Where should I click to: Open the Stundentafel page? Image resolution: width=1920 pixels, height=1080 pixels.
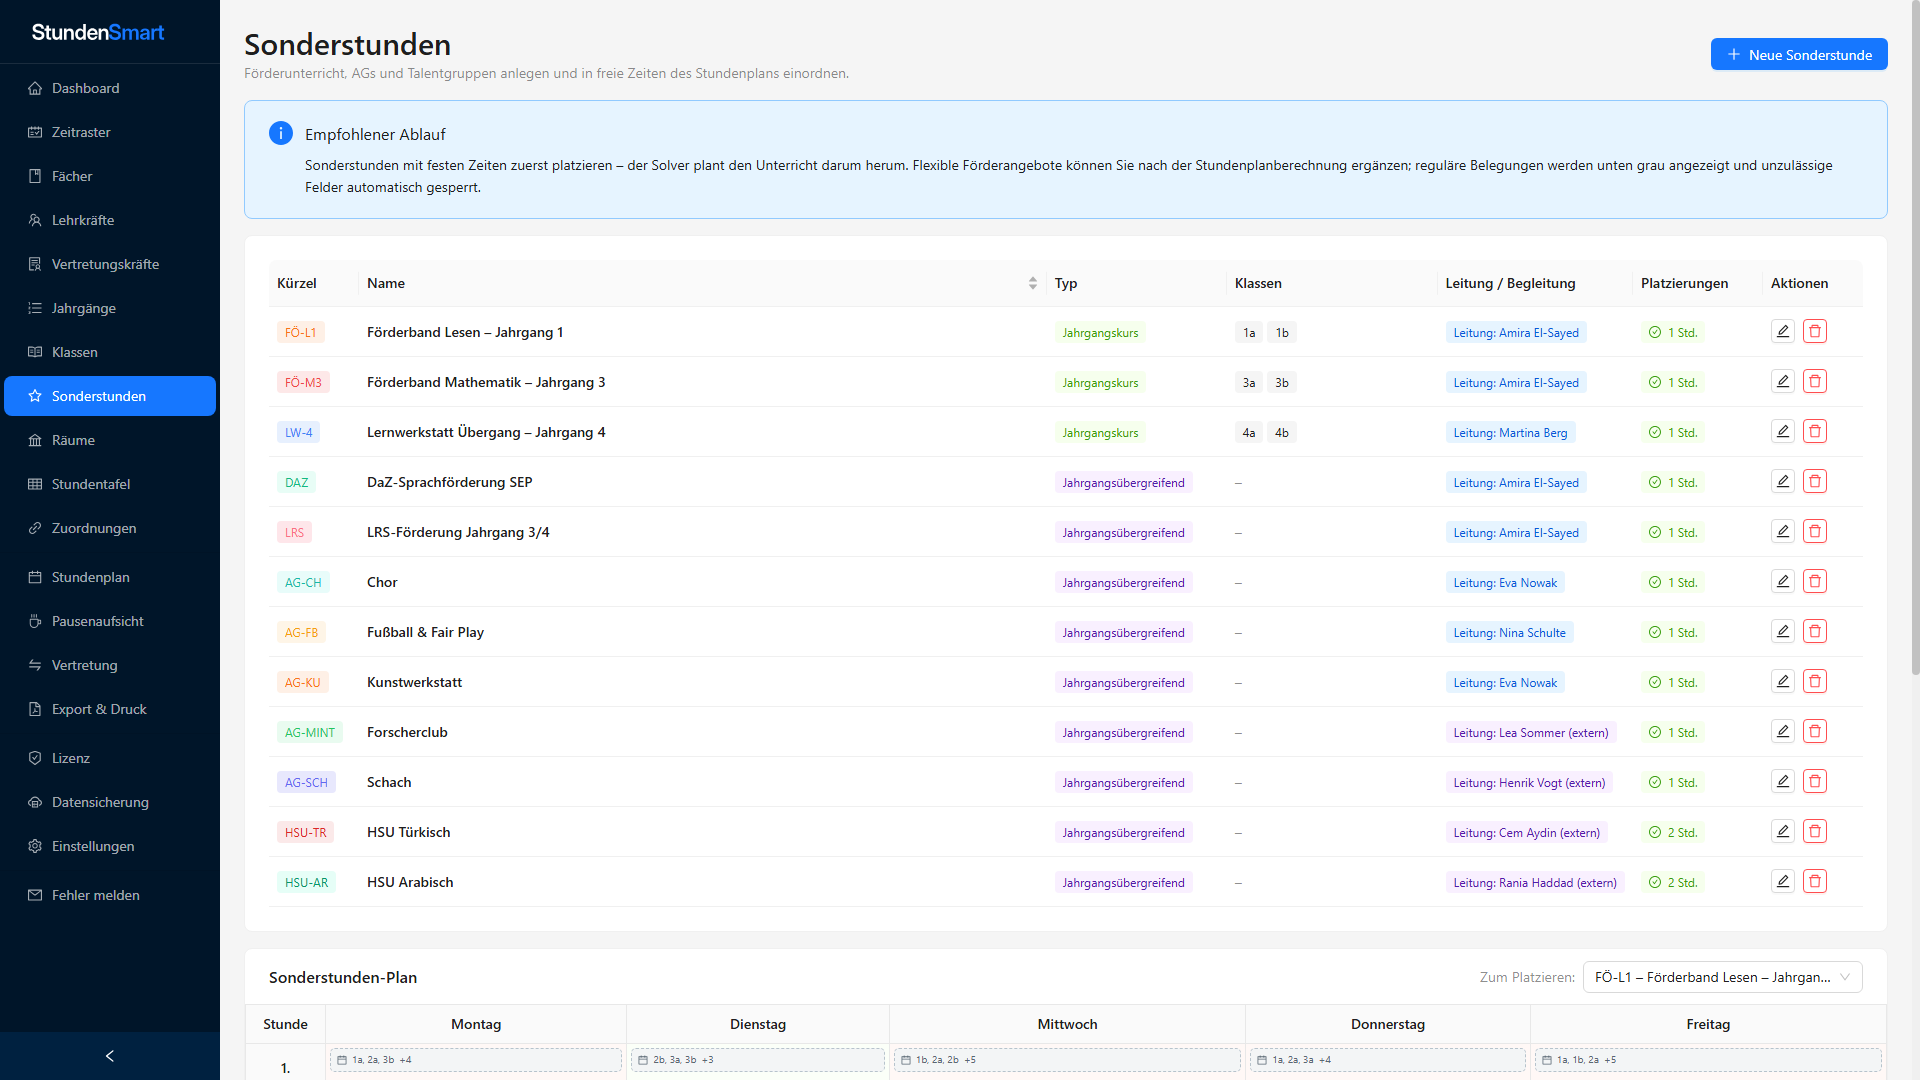pyautogui.click(x=110, y=484)
